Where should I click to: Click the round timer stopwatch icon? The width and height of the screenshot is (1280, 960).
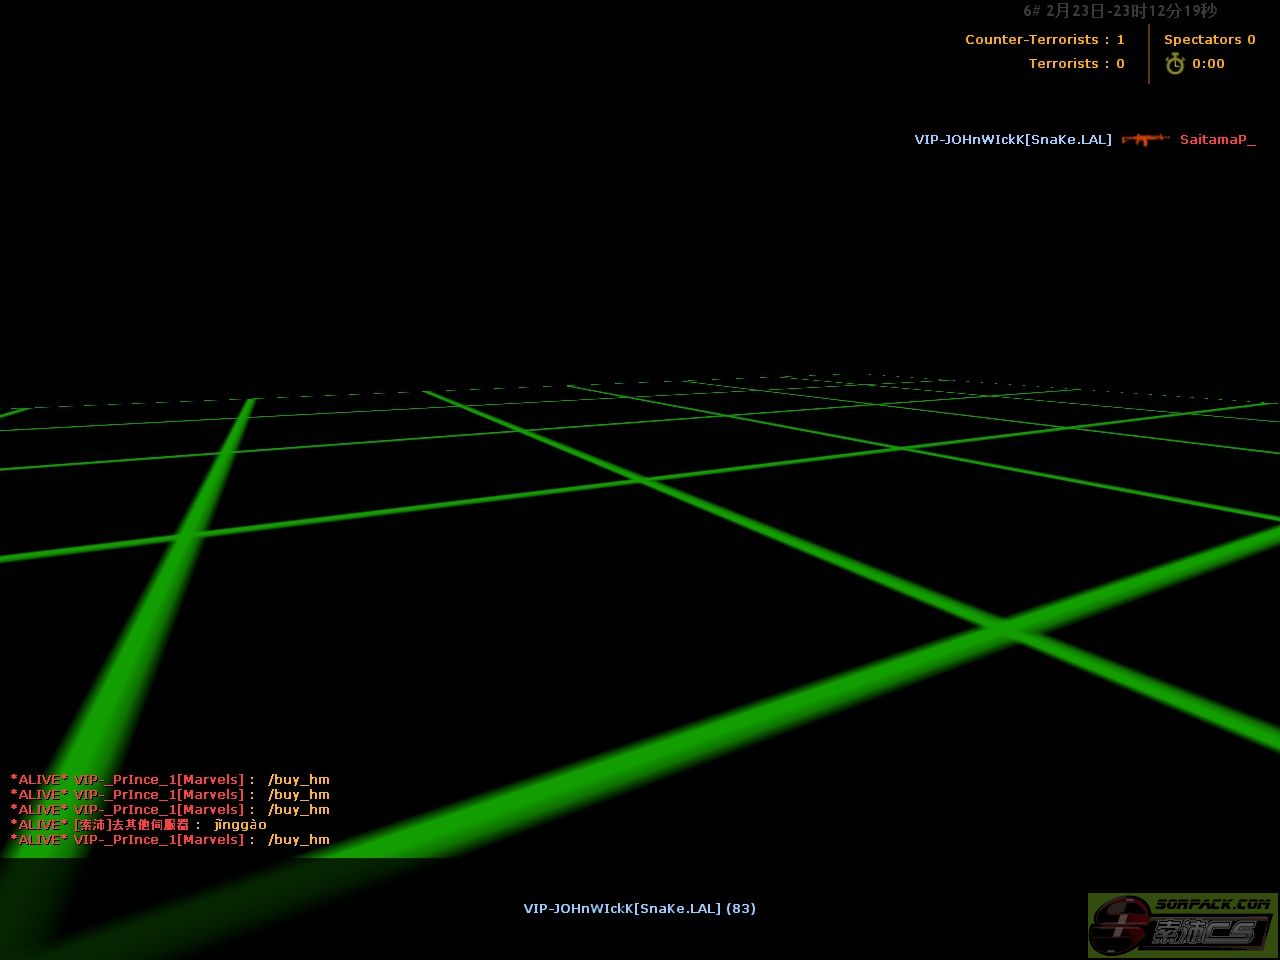[1175, 64]
